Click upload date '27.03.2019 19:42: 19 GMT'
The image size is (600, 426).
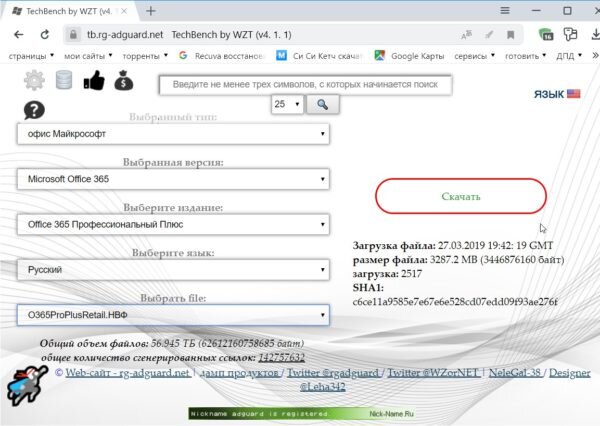click(496, 245)
